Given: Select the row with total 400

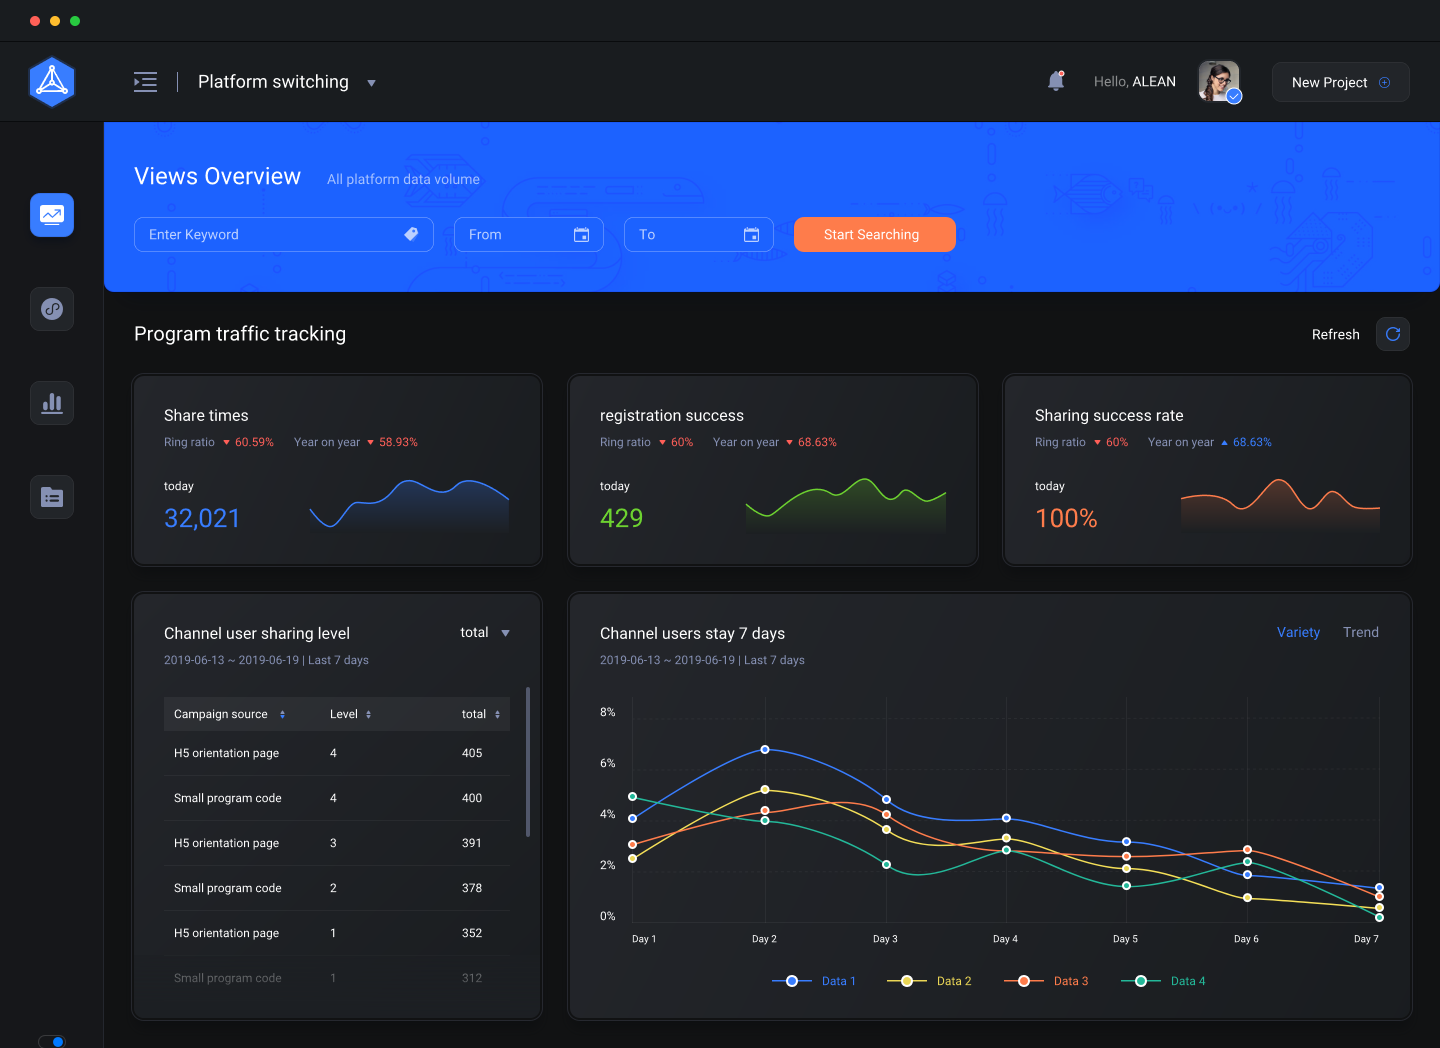Looking at the screenshot, I should (337, 798).
